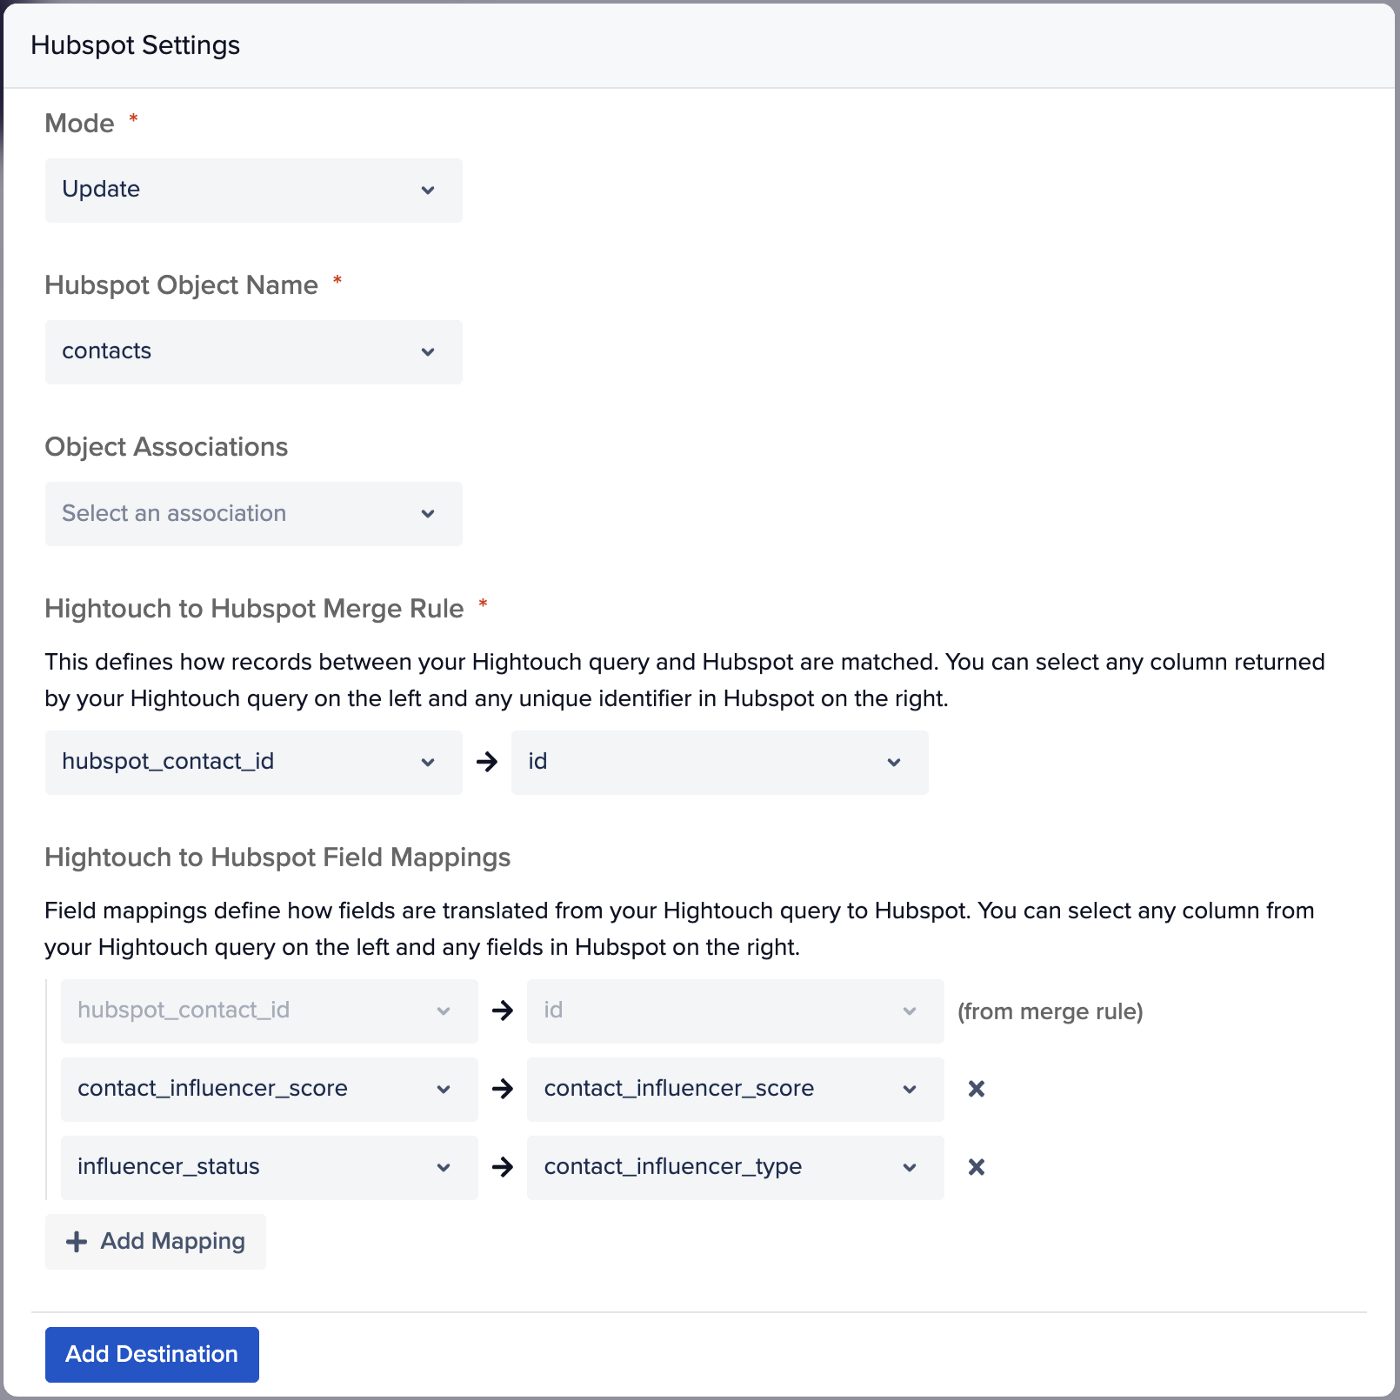This screenshot has width=1400, height=1400.
Task: Open merge rule Hubspot id field dropdown
Action: coord(719,762)
